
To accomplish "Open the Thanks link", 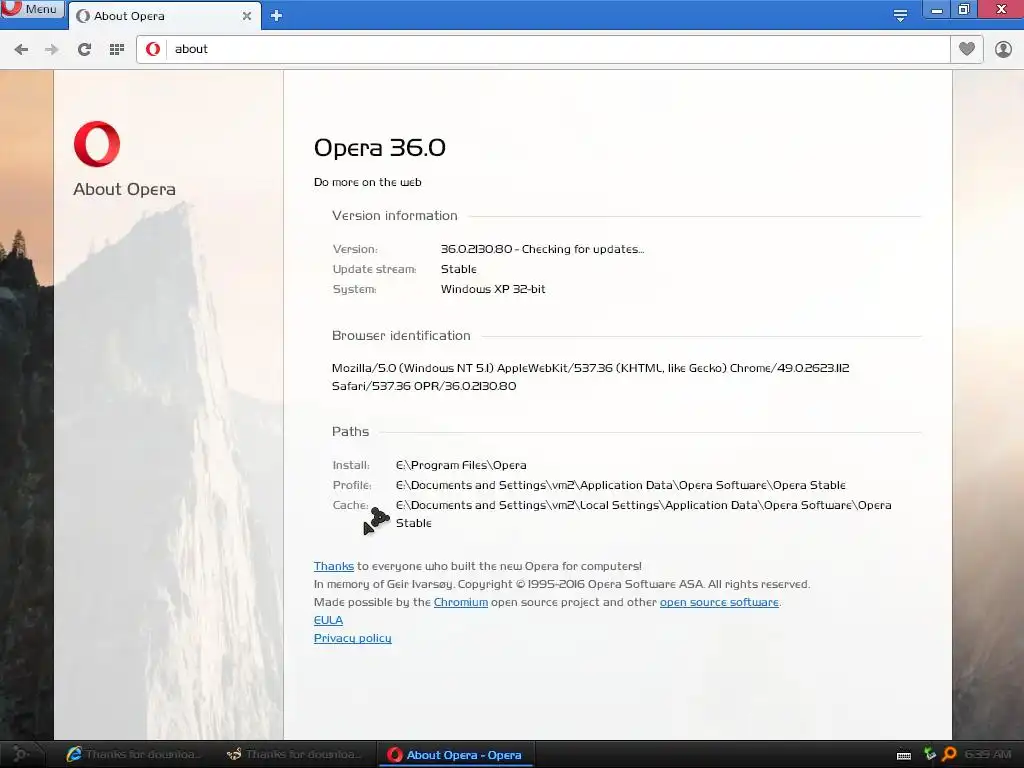I will click(334, 566).
